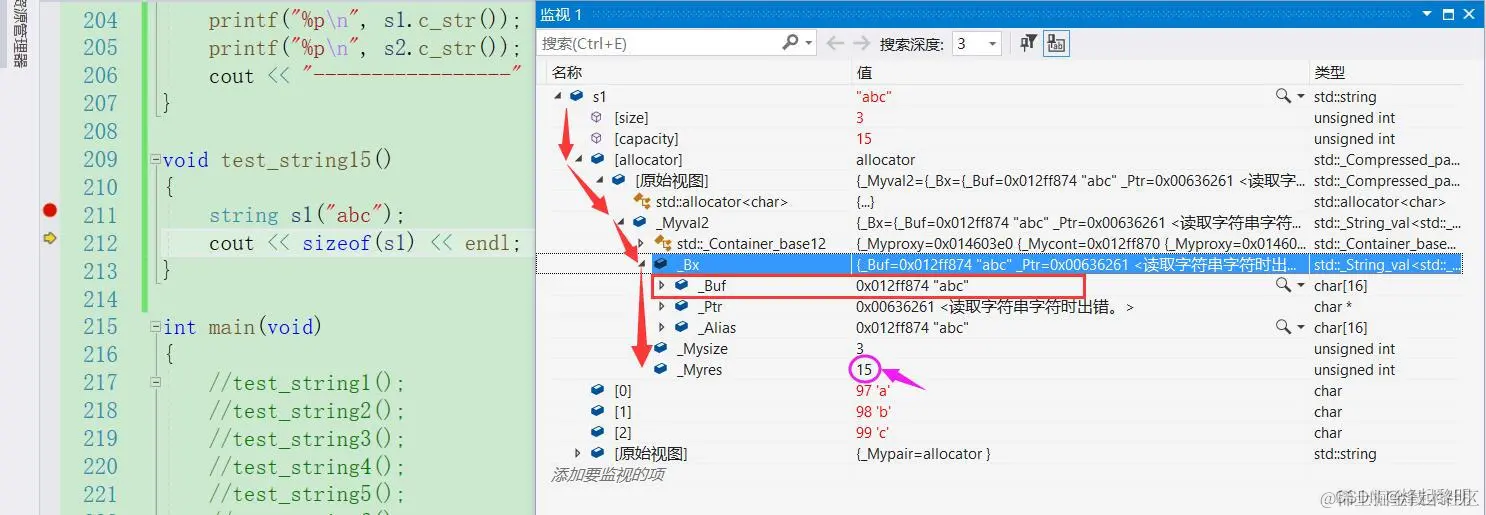Open the text visualizer magnifier for _Alias
The width and height of the screenshot is (1486, 515).
coord(1283,327)
